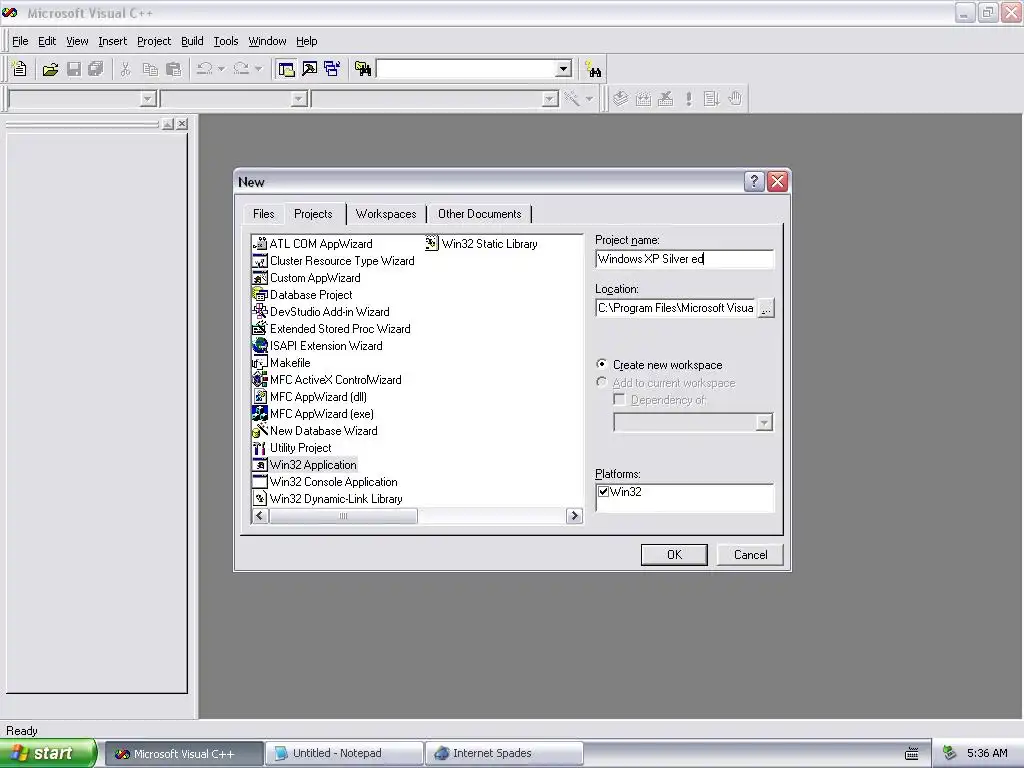Viewport: 1024px width, 768px height.
Task: Select Add to current workspace radio button
Action: pyautogui.click(x=601, y=382)
